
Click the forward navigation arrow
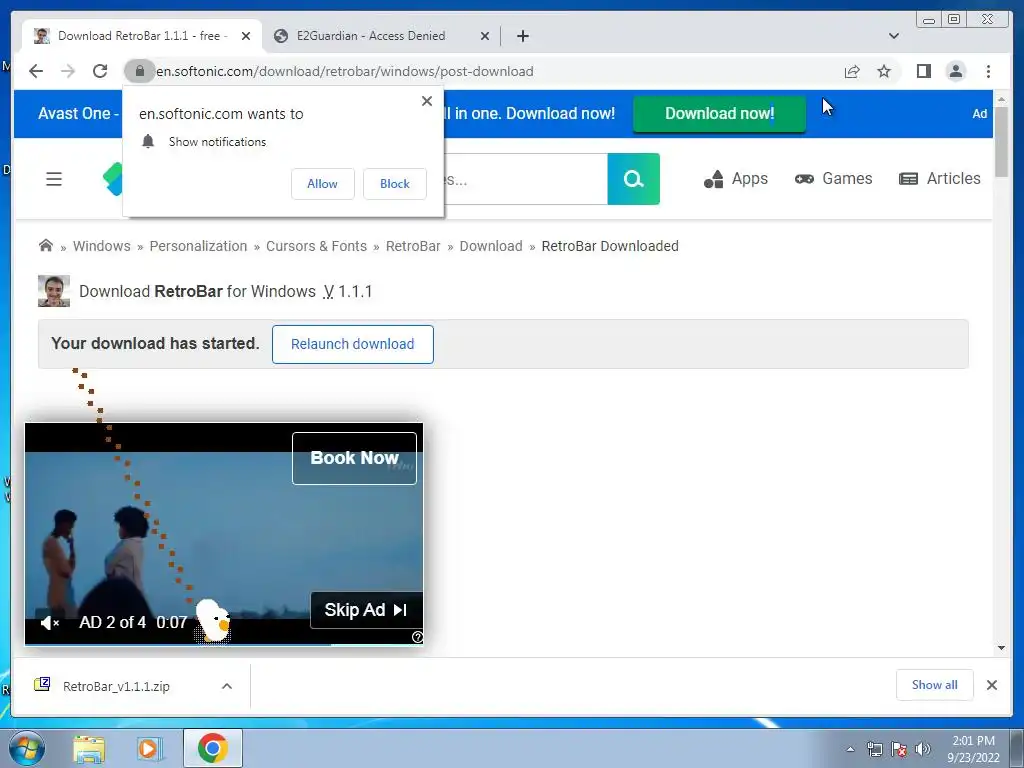point(68,71)
